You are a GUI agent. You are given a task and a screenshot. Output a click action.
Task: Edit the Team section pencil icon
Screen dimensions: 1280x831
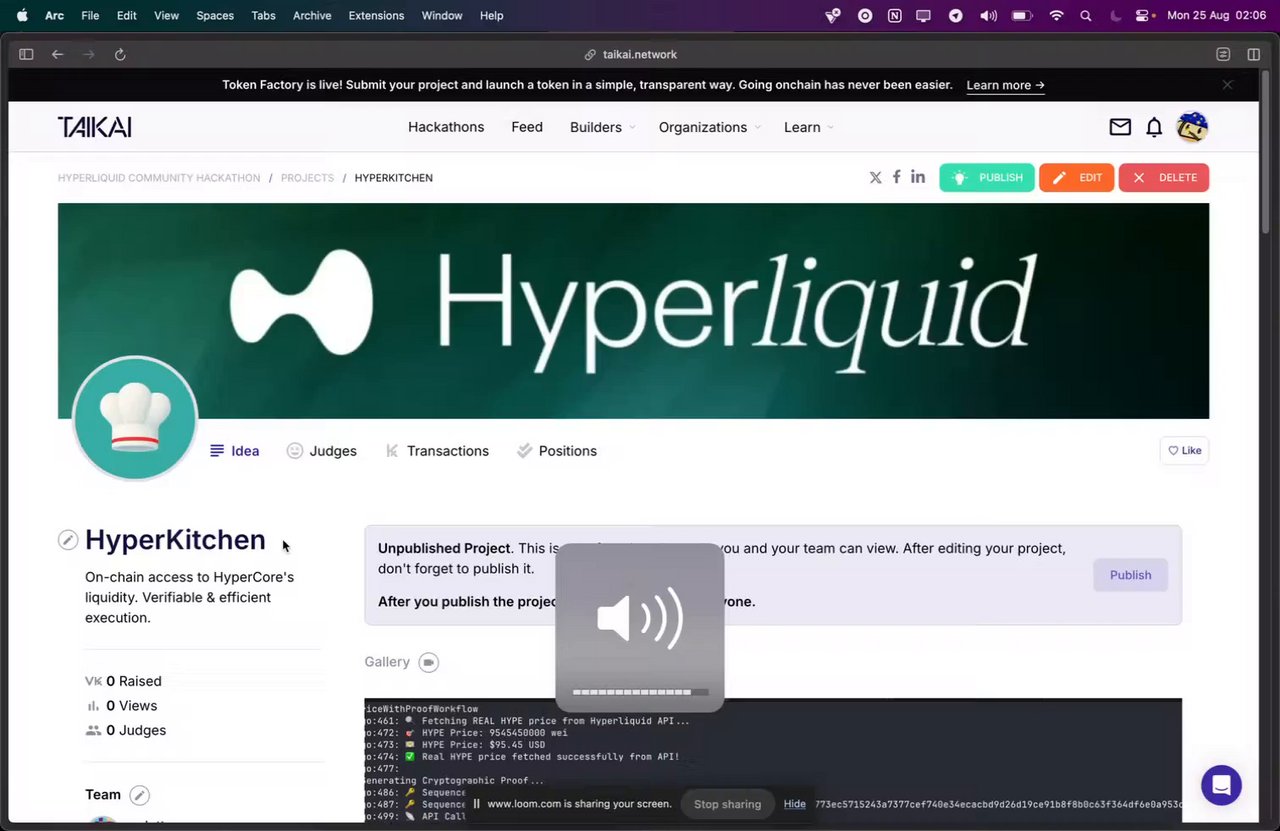click(140, 795)
